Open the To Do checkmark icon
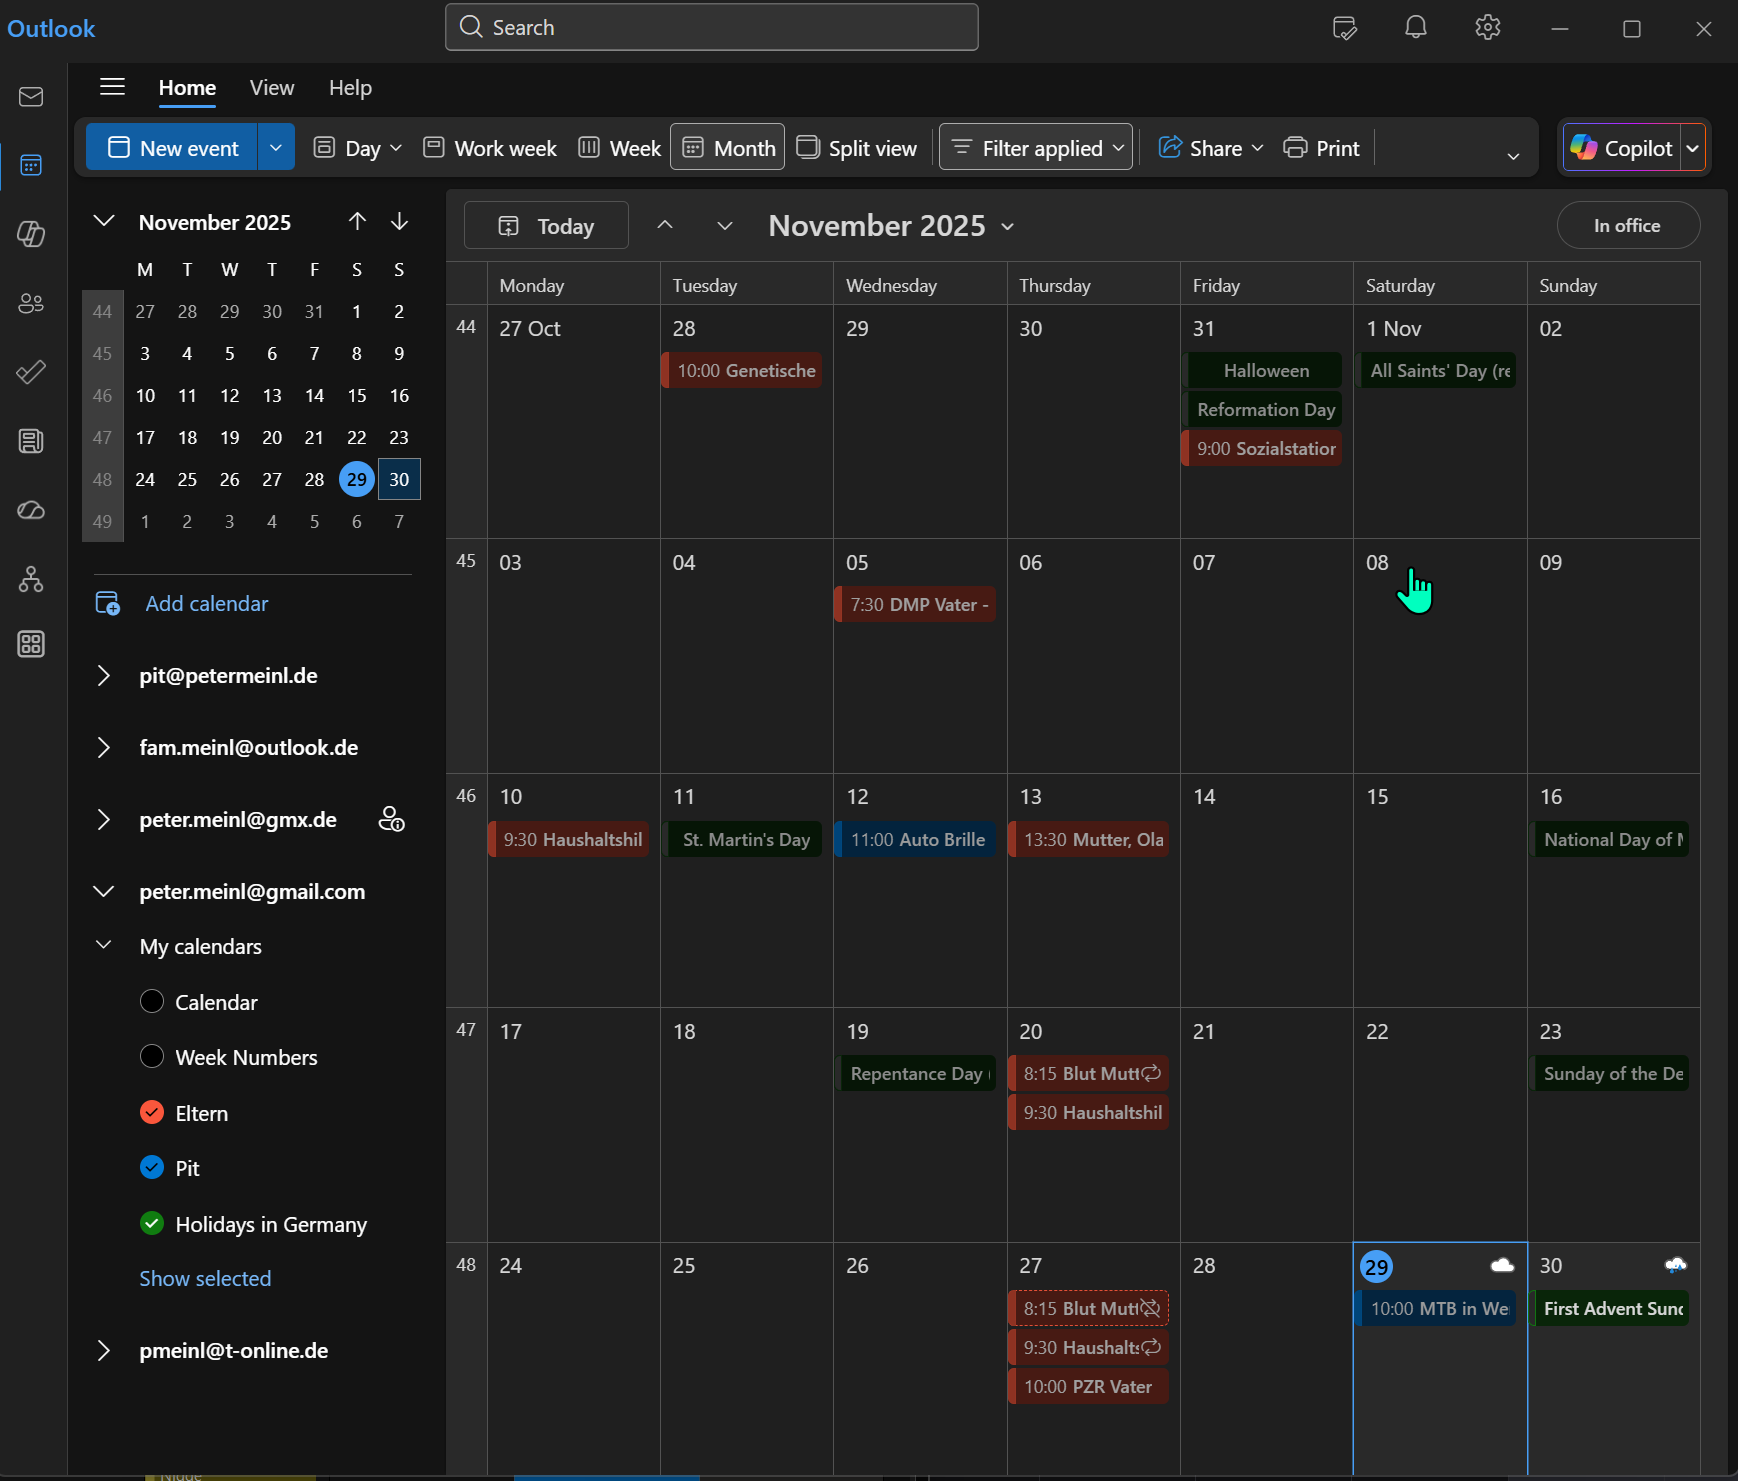Screen dimensions: 1738x1481 tap(31, 372)
